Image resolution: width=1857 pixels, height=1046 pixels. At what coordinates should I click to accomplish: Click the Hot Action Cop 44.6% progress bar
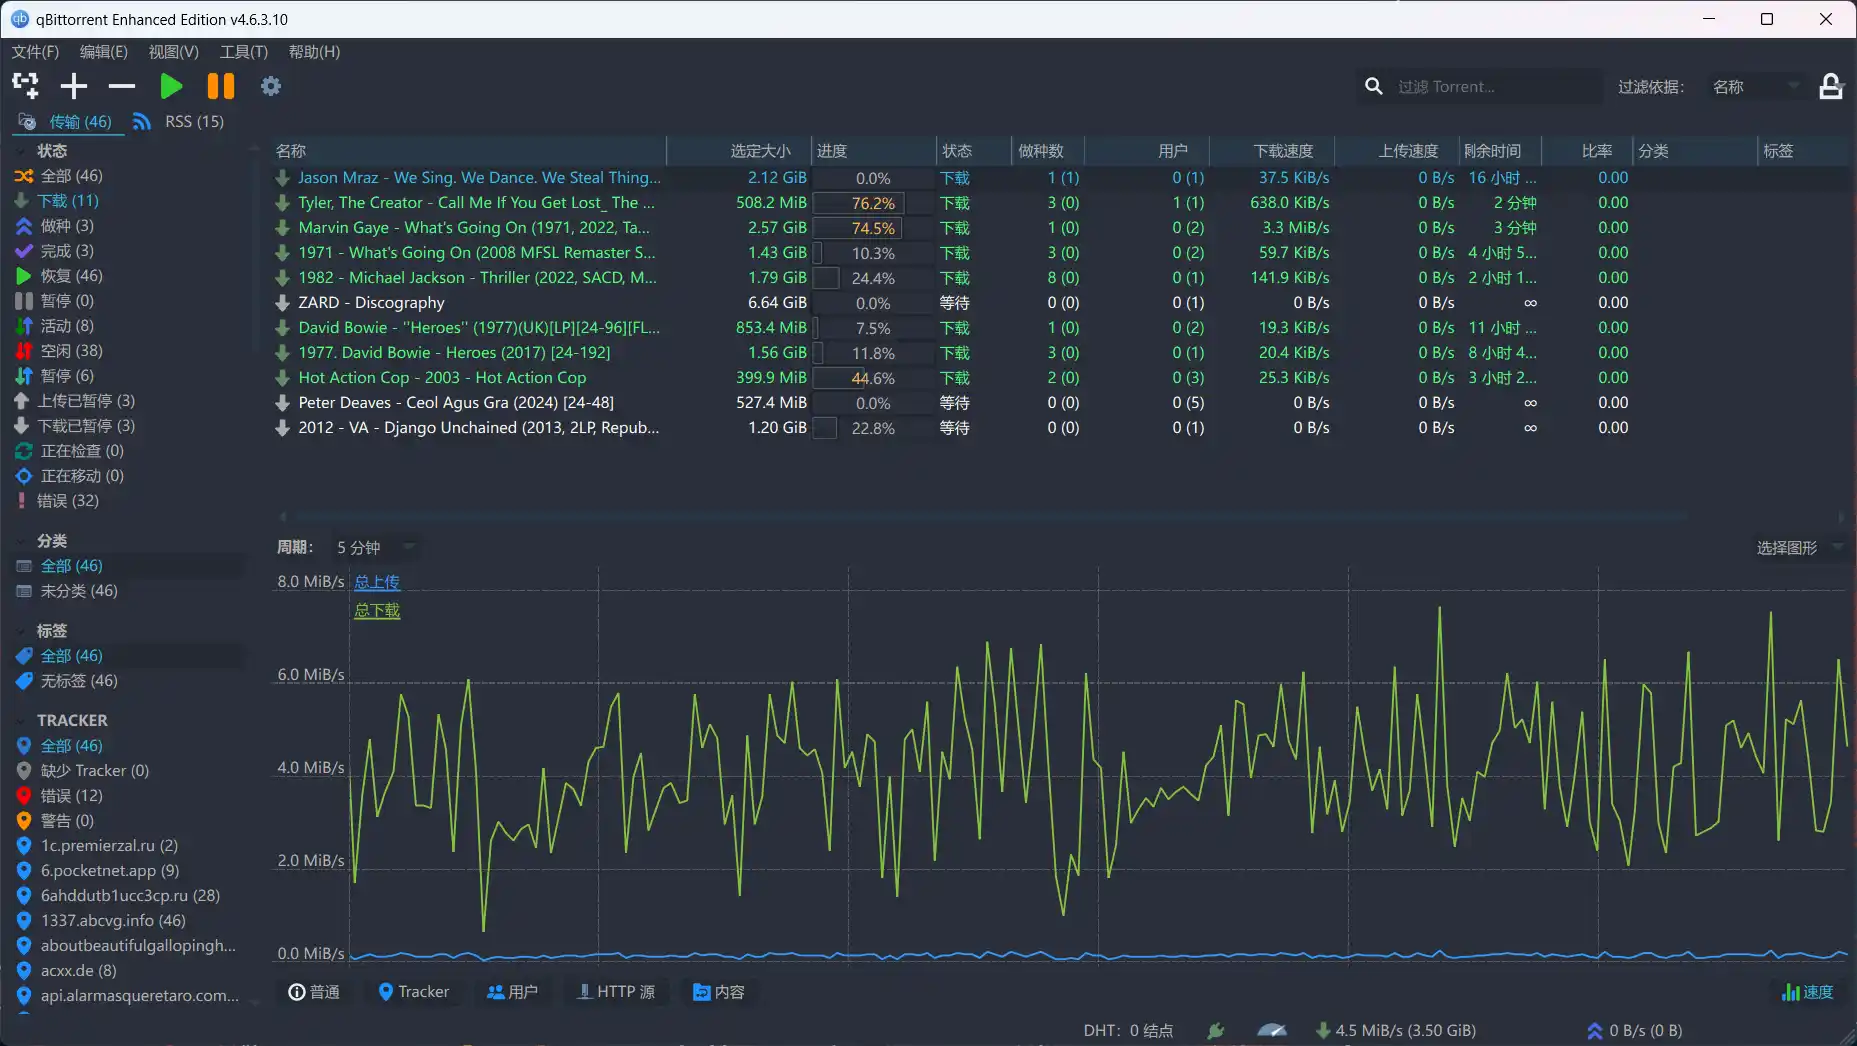tap(873, 378)
